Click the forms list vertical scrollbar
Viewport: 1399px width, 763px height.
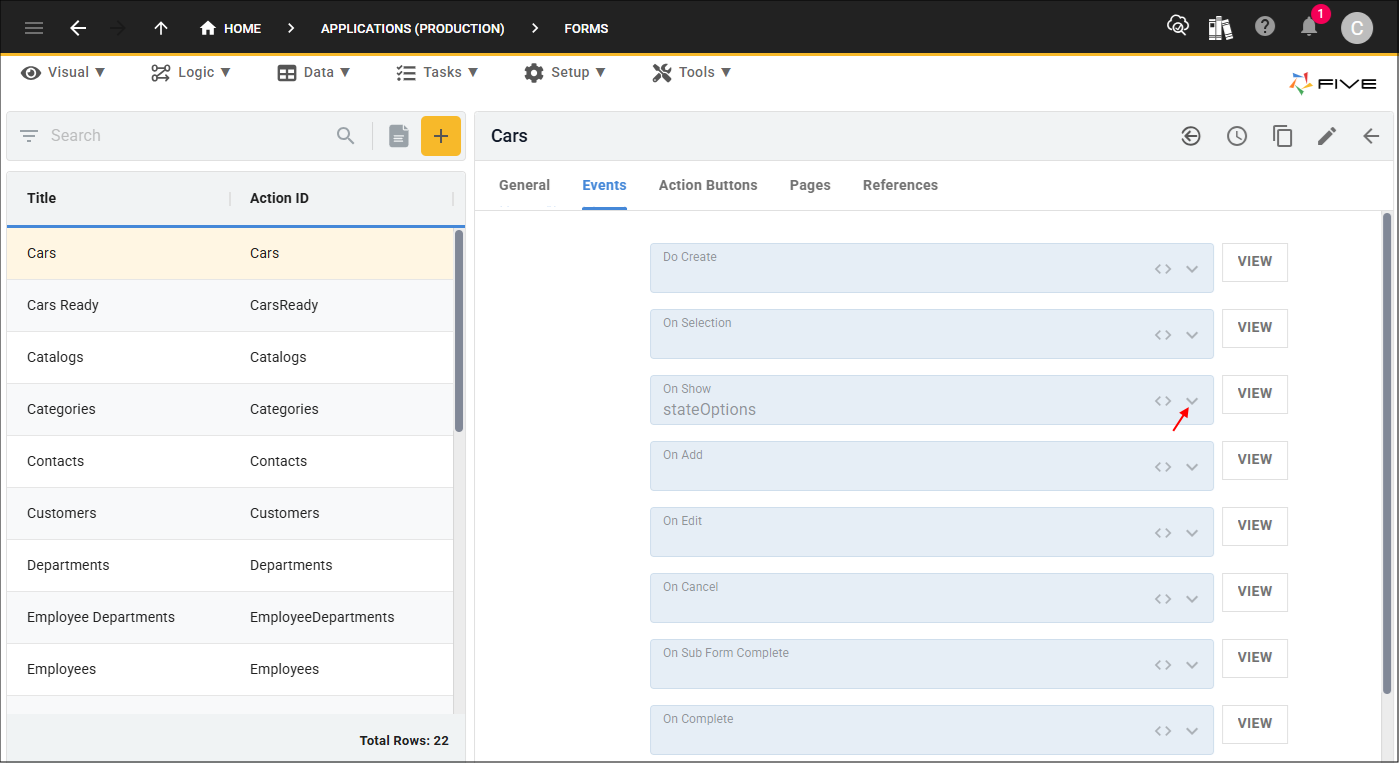coord(459,331)
